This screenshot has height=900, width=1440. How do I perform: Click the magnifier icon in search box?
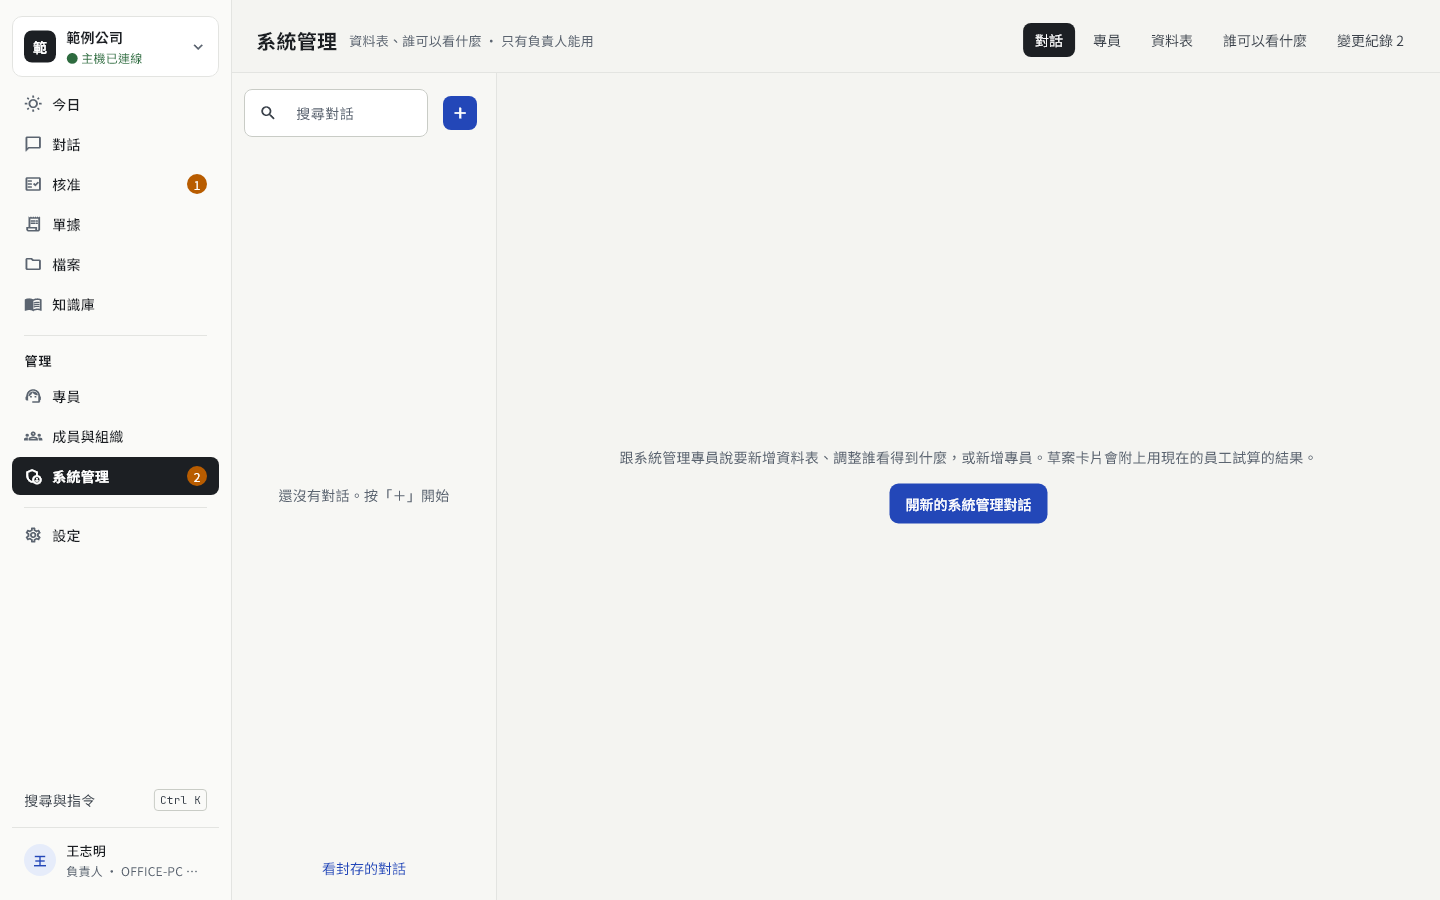(268, 113)
